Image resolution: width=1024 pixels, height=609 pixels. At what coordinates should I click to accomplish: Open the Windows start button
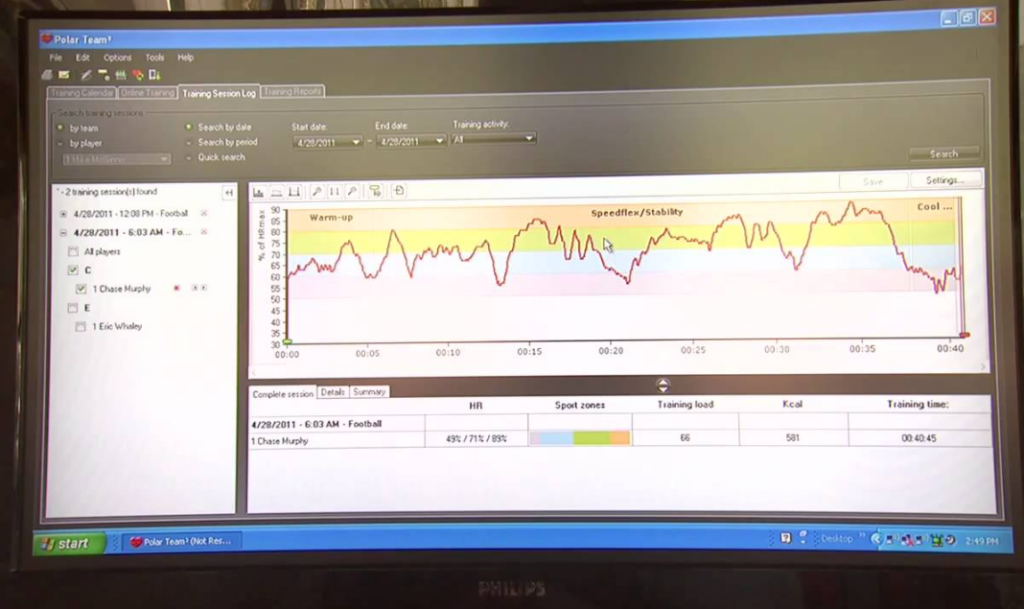pyautogui.click(x=68, y=543)
